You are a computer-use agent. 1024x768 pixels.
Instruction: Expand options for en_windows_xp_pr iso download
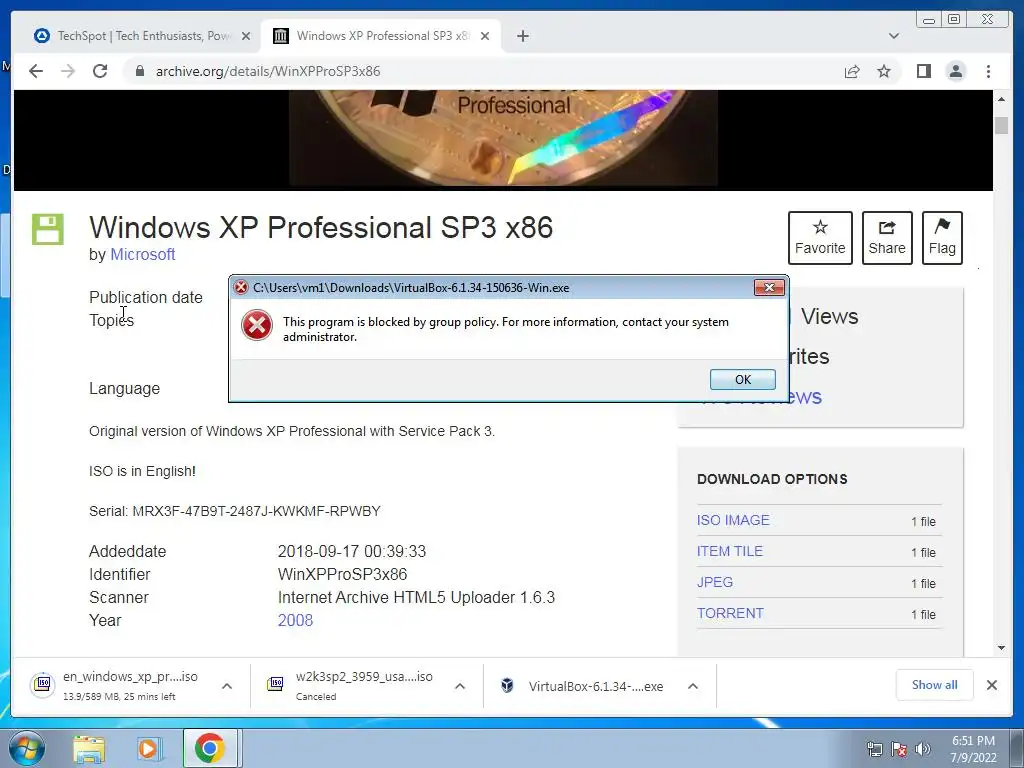(x=227, y=686)
